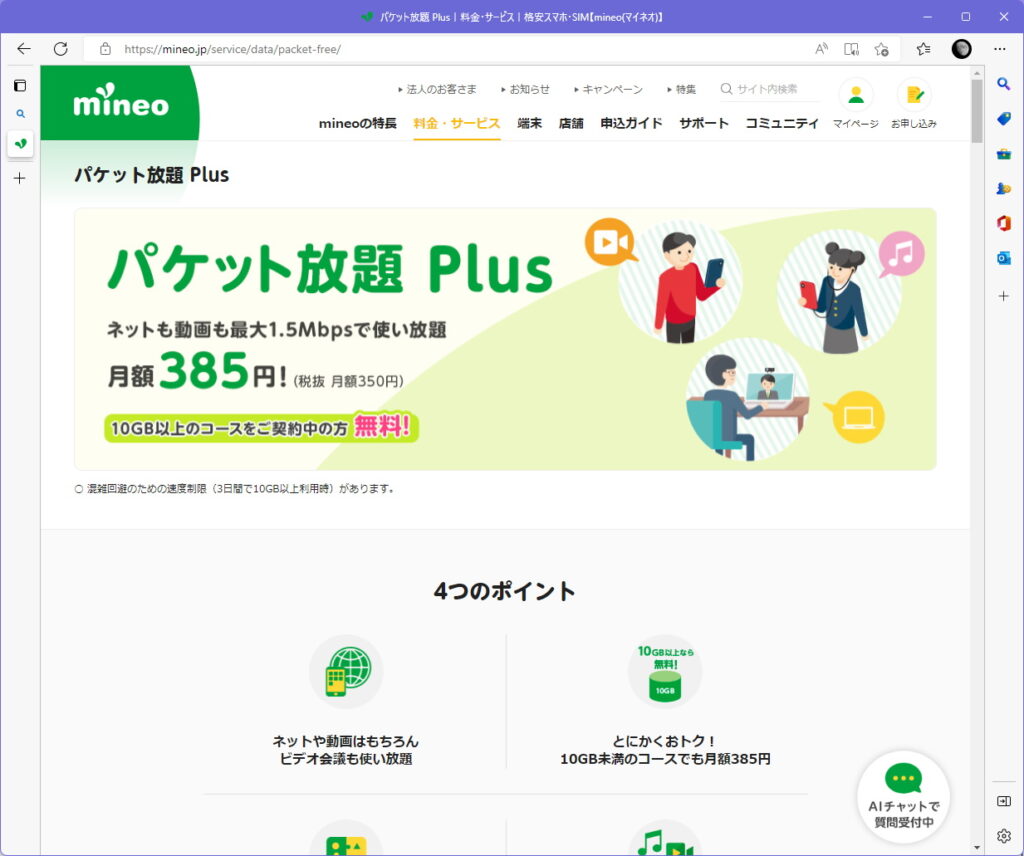The width and height of the screenshot is (1024, 856).
Task: Click the サイト内検索 search field
Action: coord(769,89)
